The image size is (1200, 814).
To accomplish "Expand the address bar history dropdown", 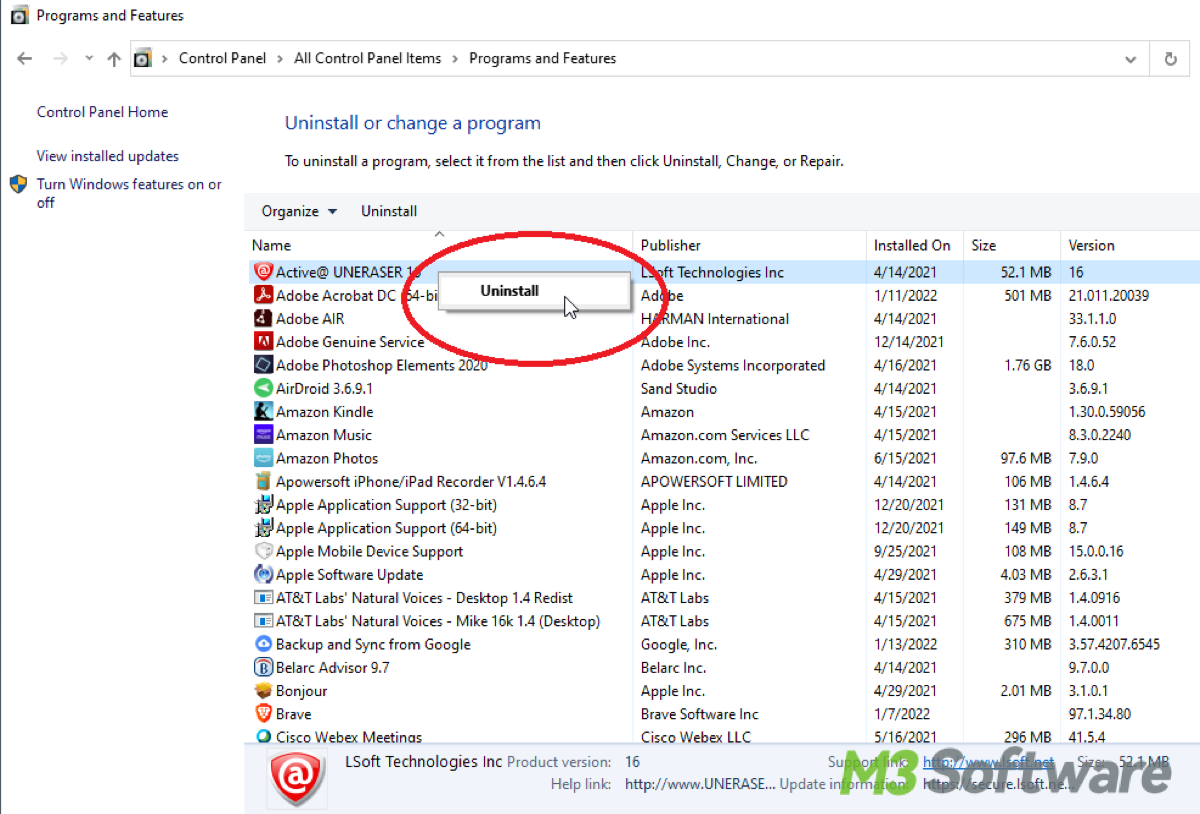I will [x=1131, y=59].
